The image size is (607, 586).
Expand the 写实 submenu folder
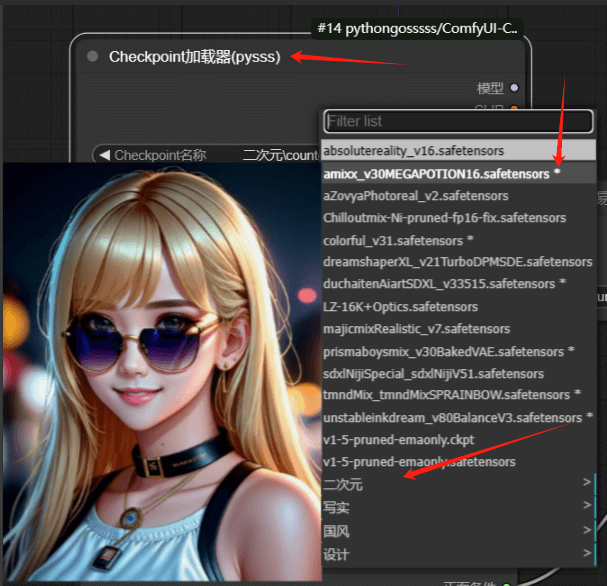point(458,507)
